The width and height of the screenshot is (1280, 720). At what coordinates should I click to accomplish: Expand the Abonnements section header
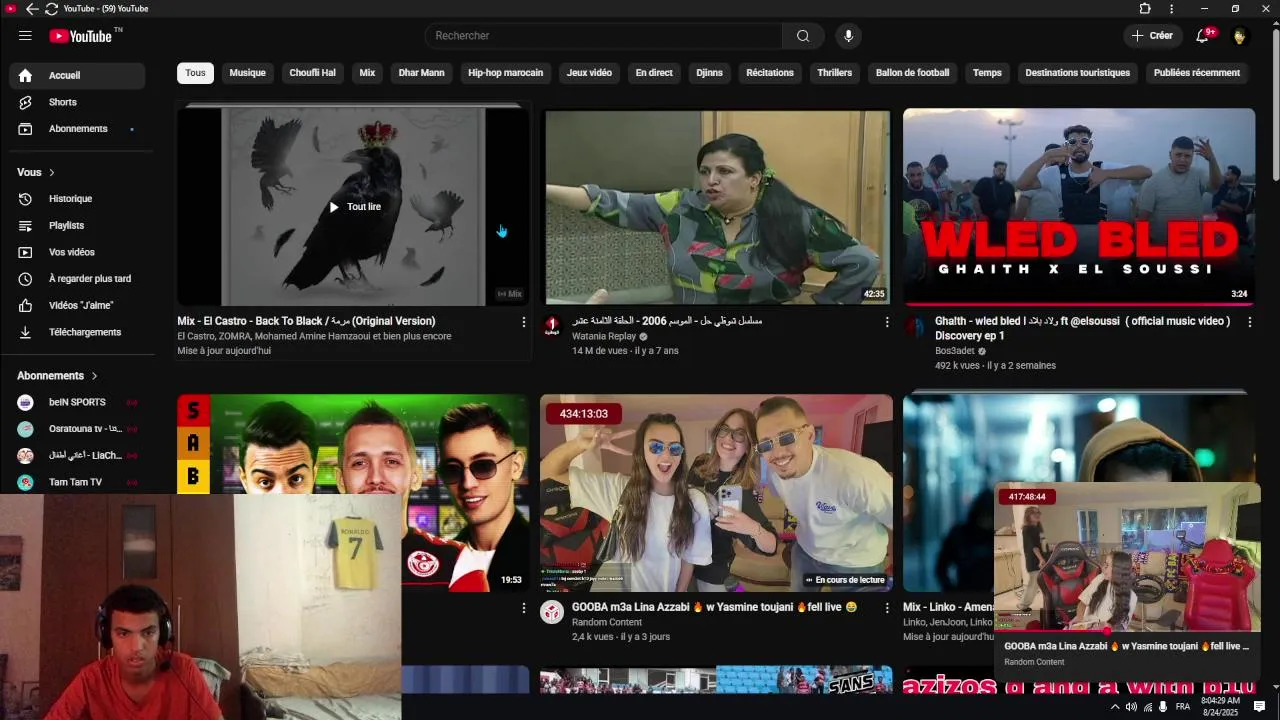click(x=57, y=376)
